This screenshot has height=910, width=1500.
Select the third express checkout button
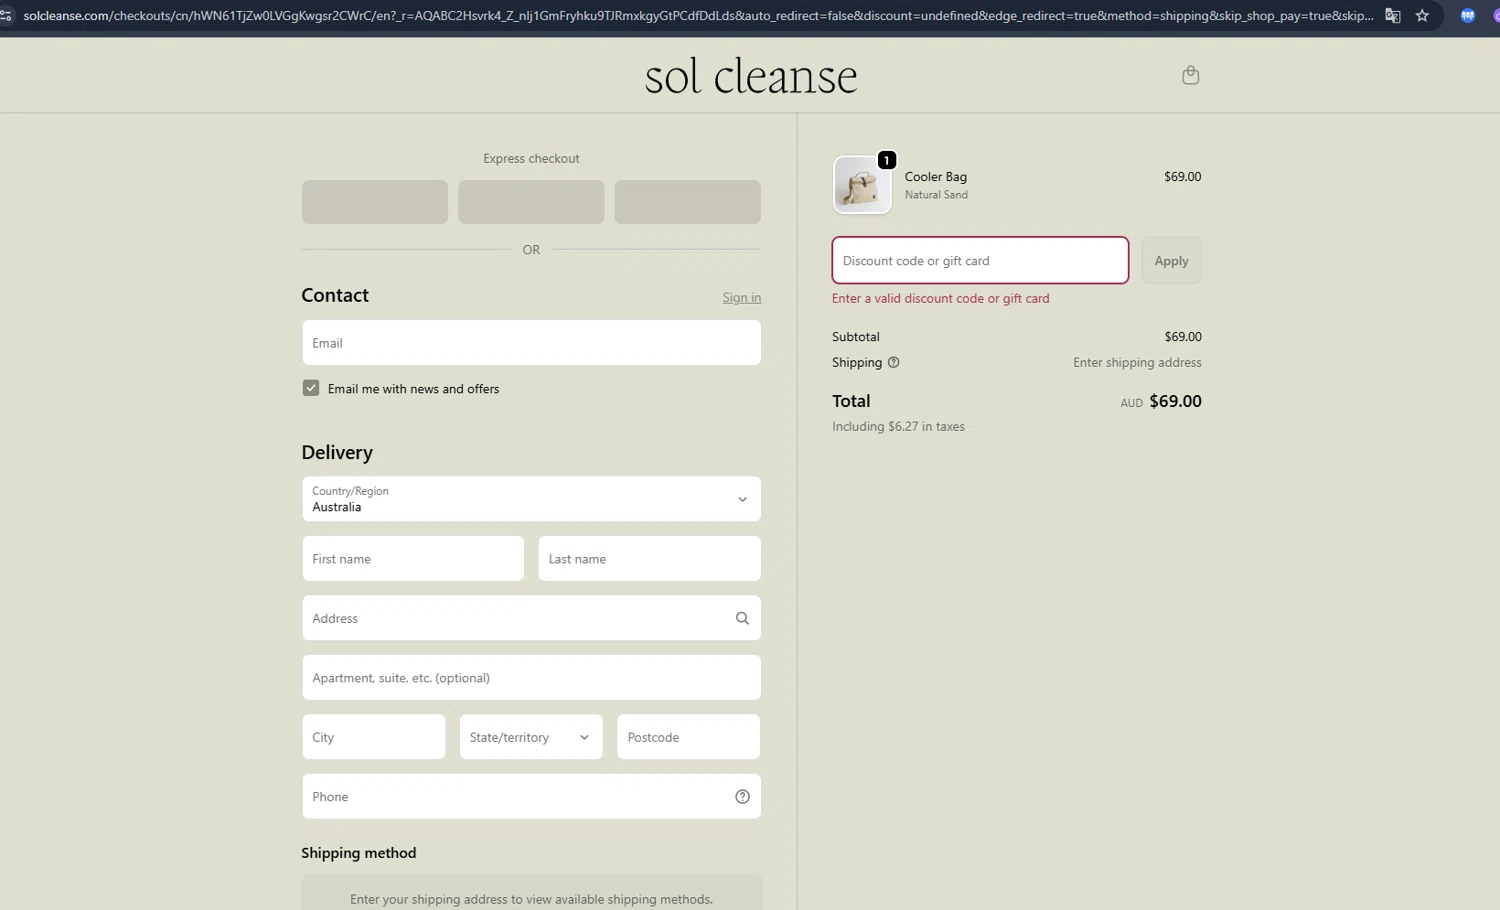click(x=688, y=202)
